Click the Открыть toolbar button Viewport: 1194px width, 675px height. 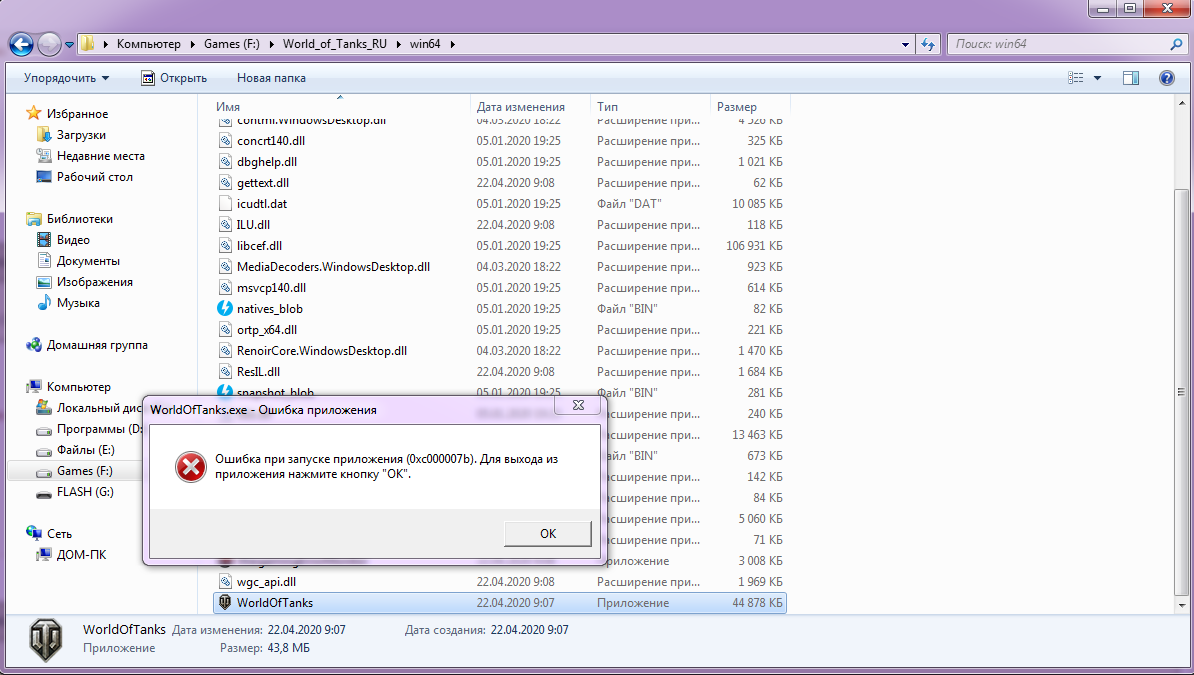[174, 78]
